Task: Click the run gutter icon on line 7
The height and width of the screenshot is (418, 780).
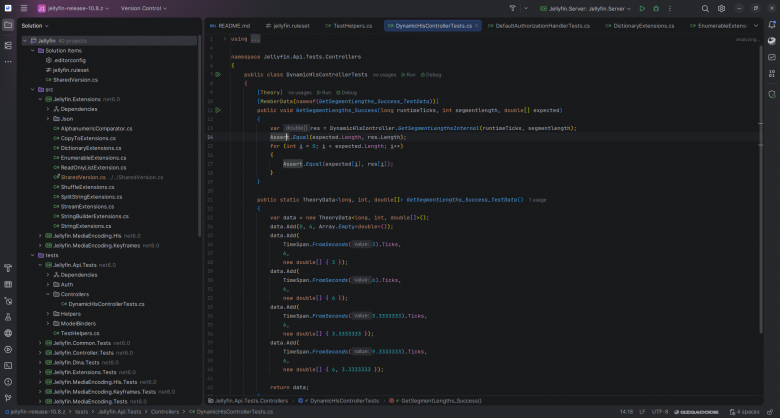Action: (x=218, y=75)
